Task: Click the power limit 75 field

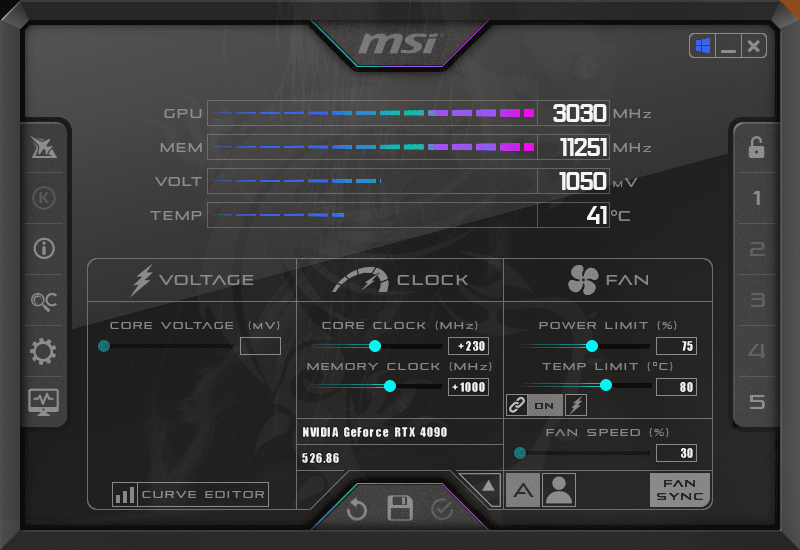Action: point(677,346)
